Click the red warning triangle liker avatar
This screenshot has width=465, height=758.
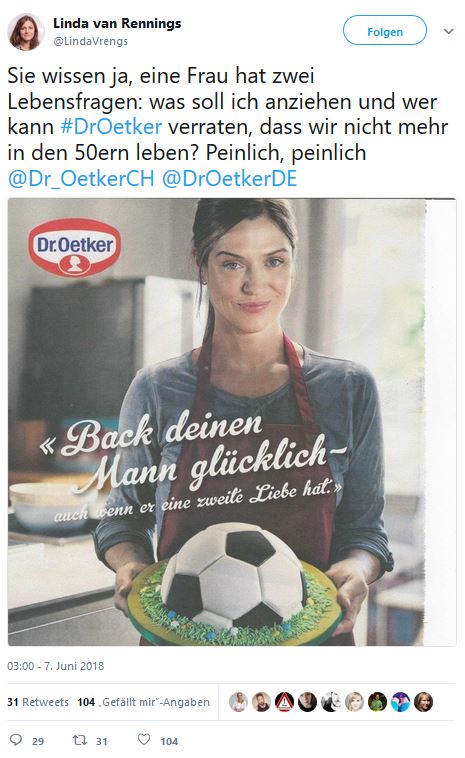[285, 702]
